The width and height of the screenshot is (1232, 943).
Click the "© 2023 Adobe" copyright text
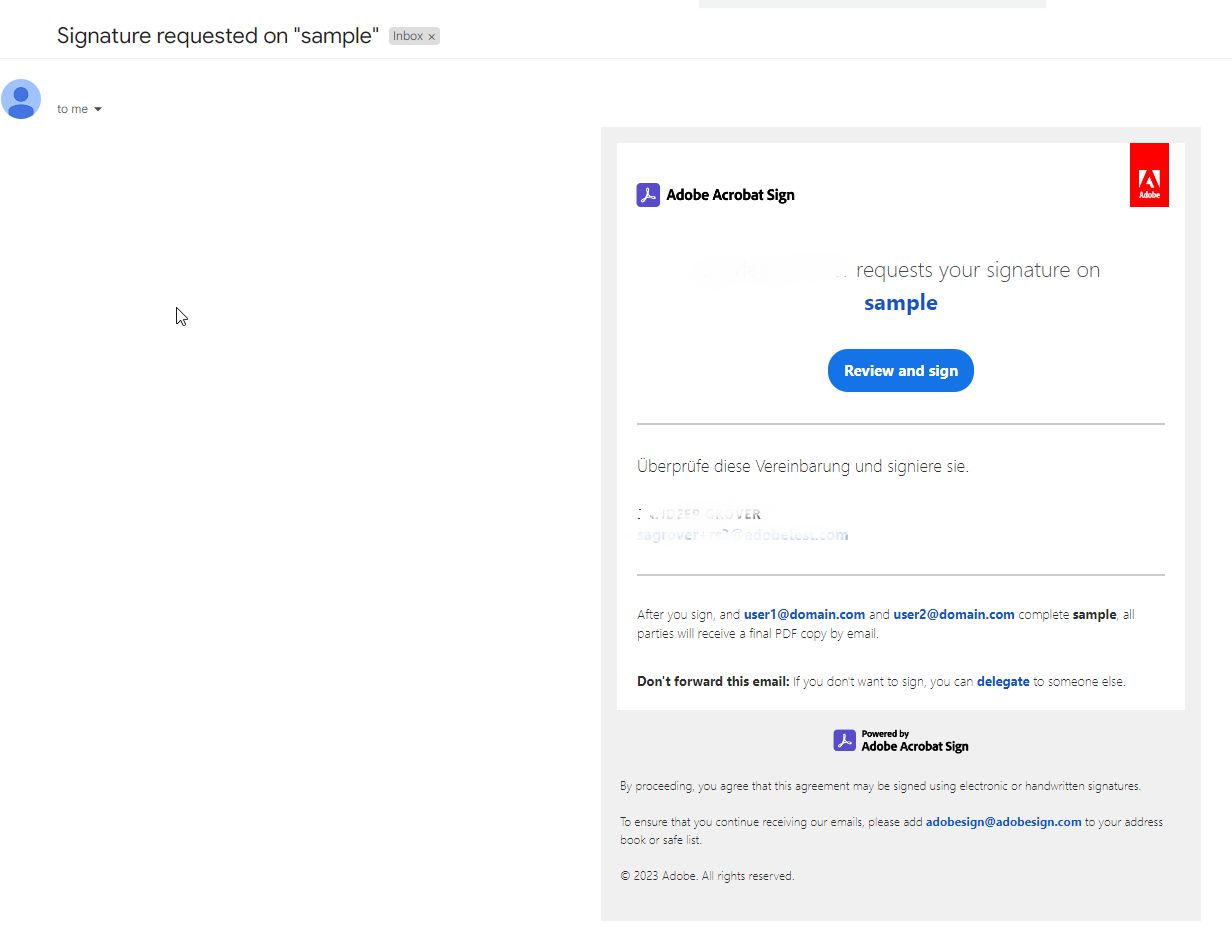click(x=706, y=876)
